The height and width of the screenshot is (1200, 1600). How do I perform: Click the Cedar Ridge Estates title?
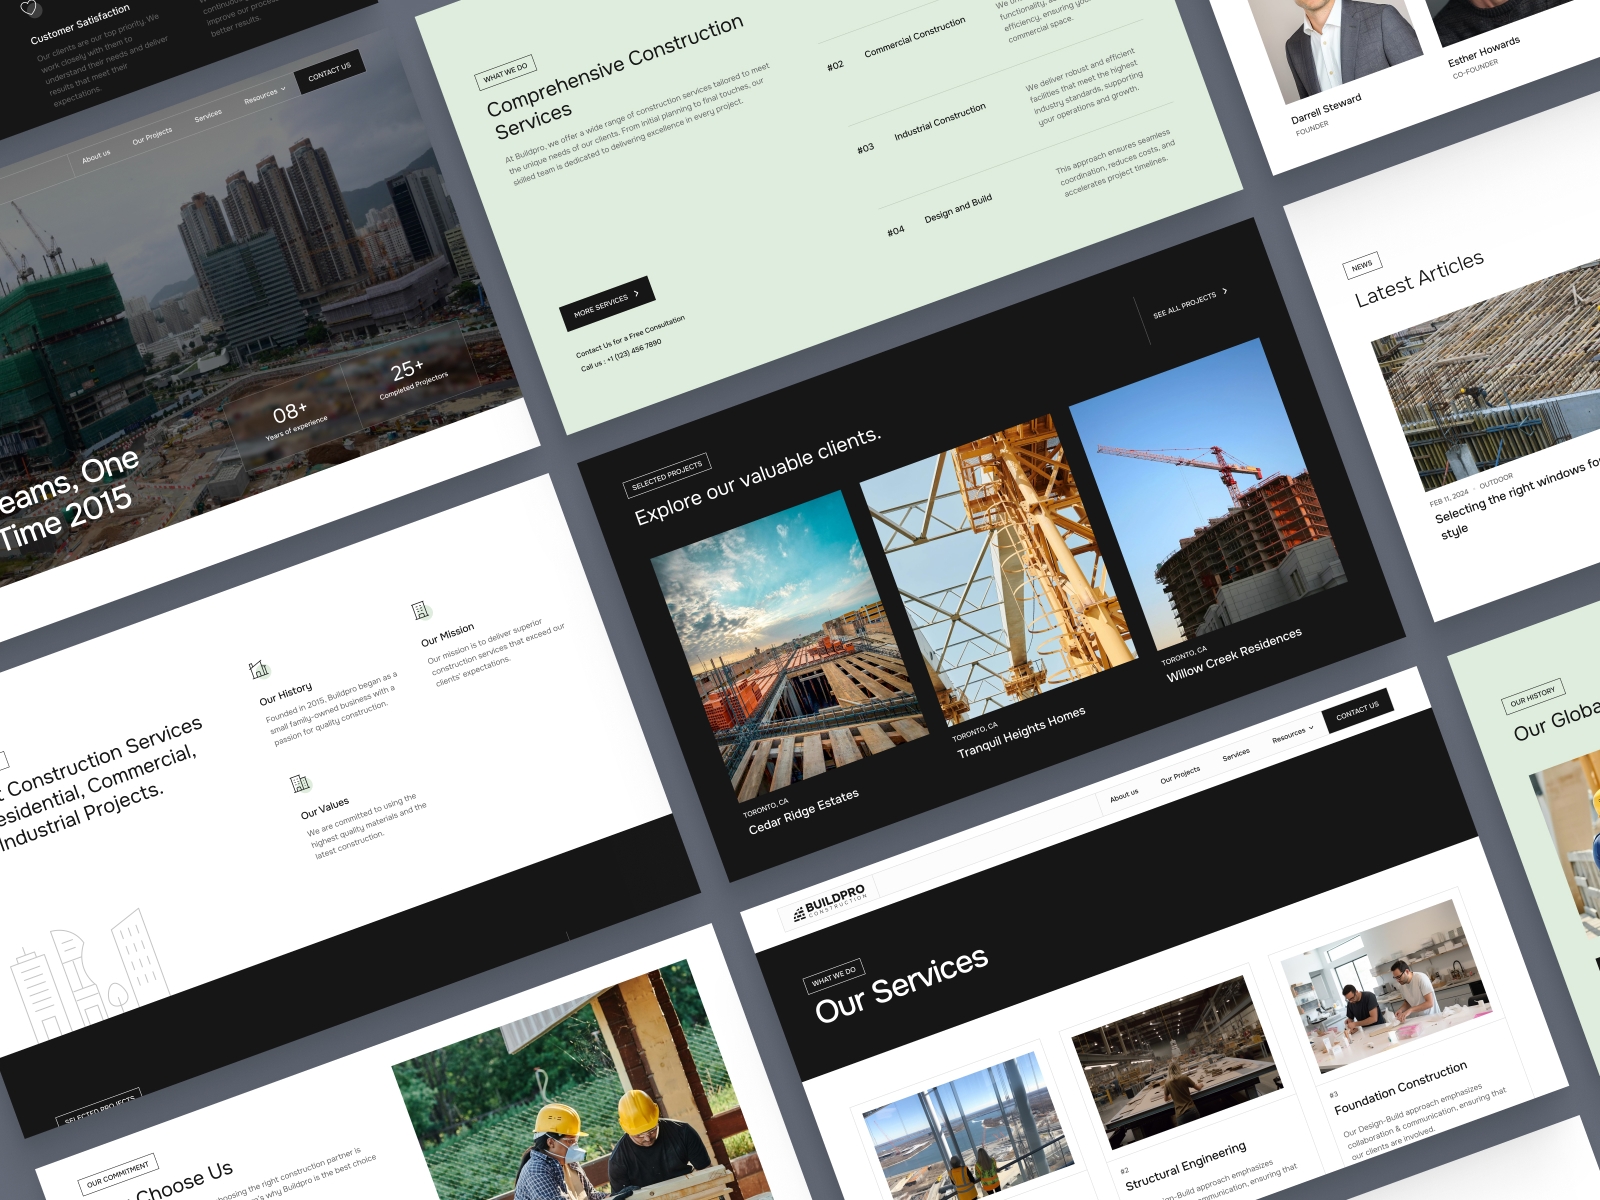(804, 812)
